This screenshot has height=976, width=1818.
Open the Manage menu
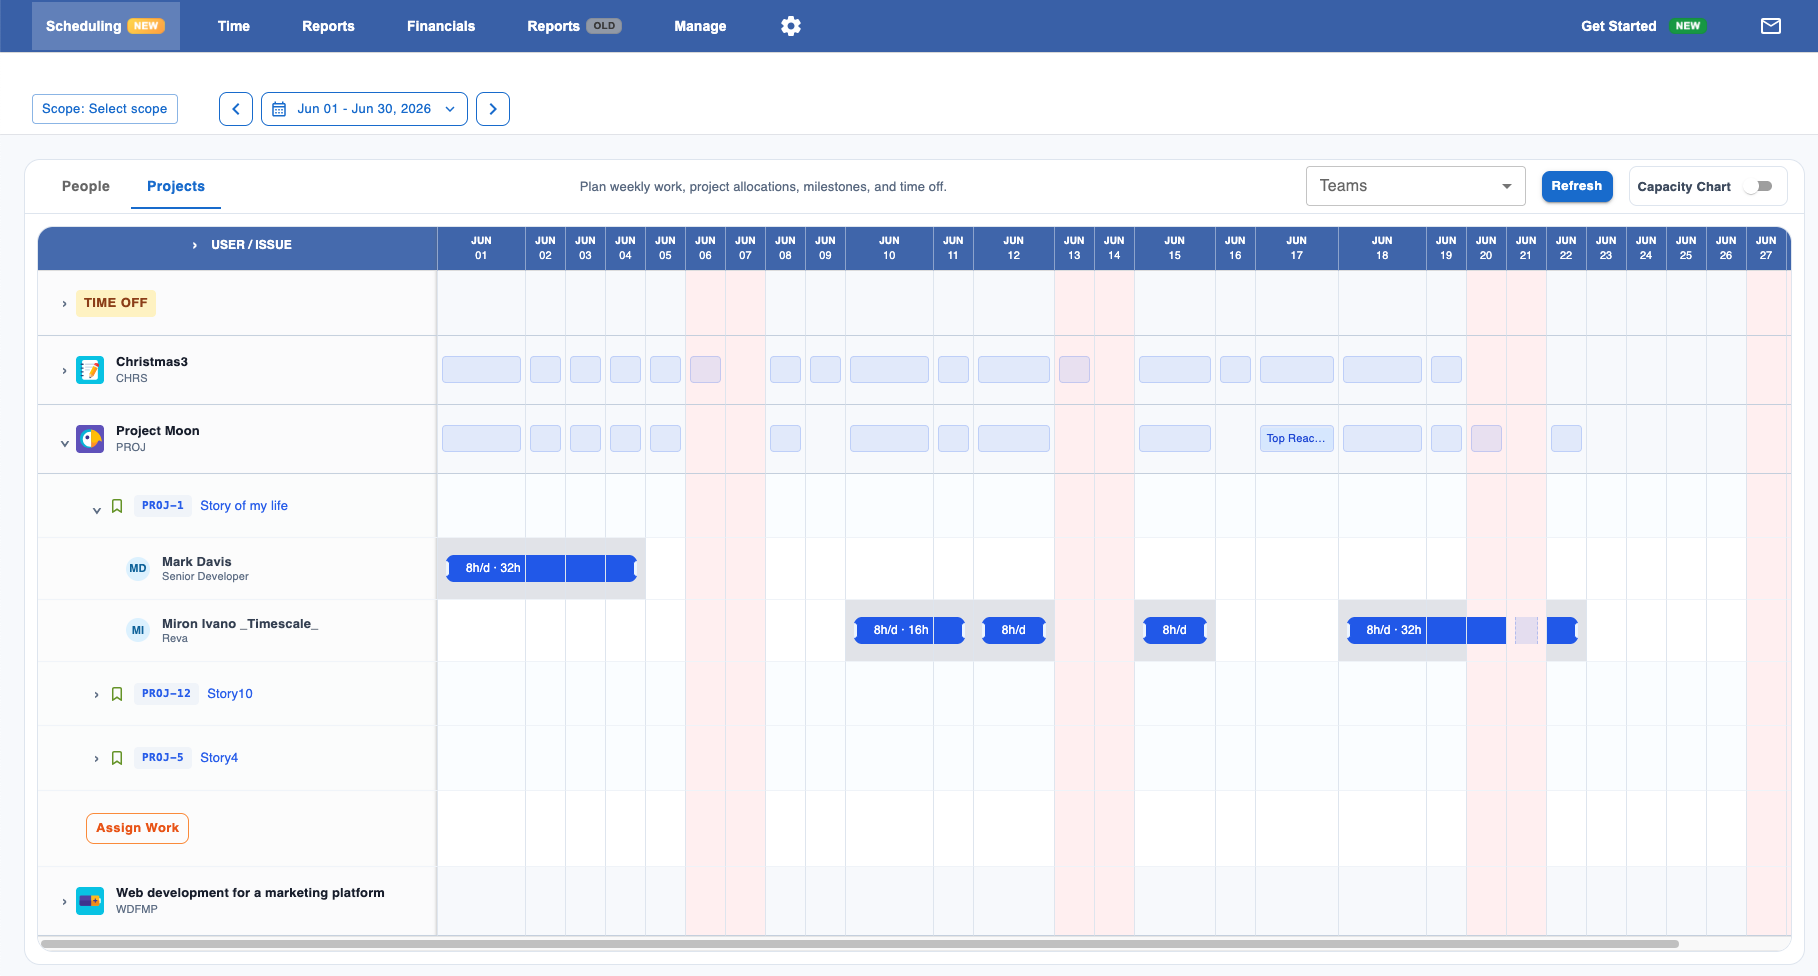coord(700,26)
